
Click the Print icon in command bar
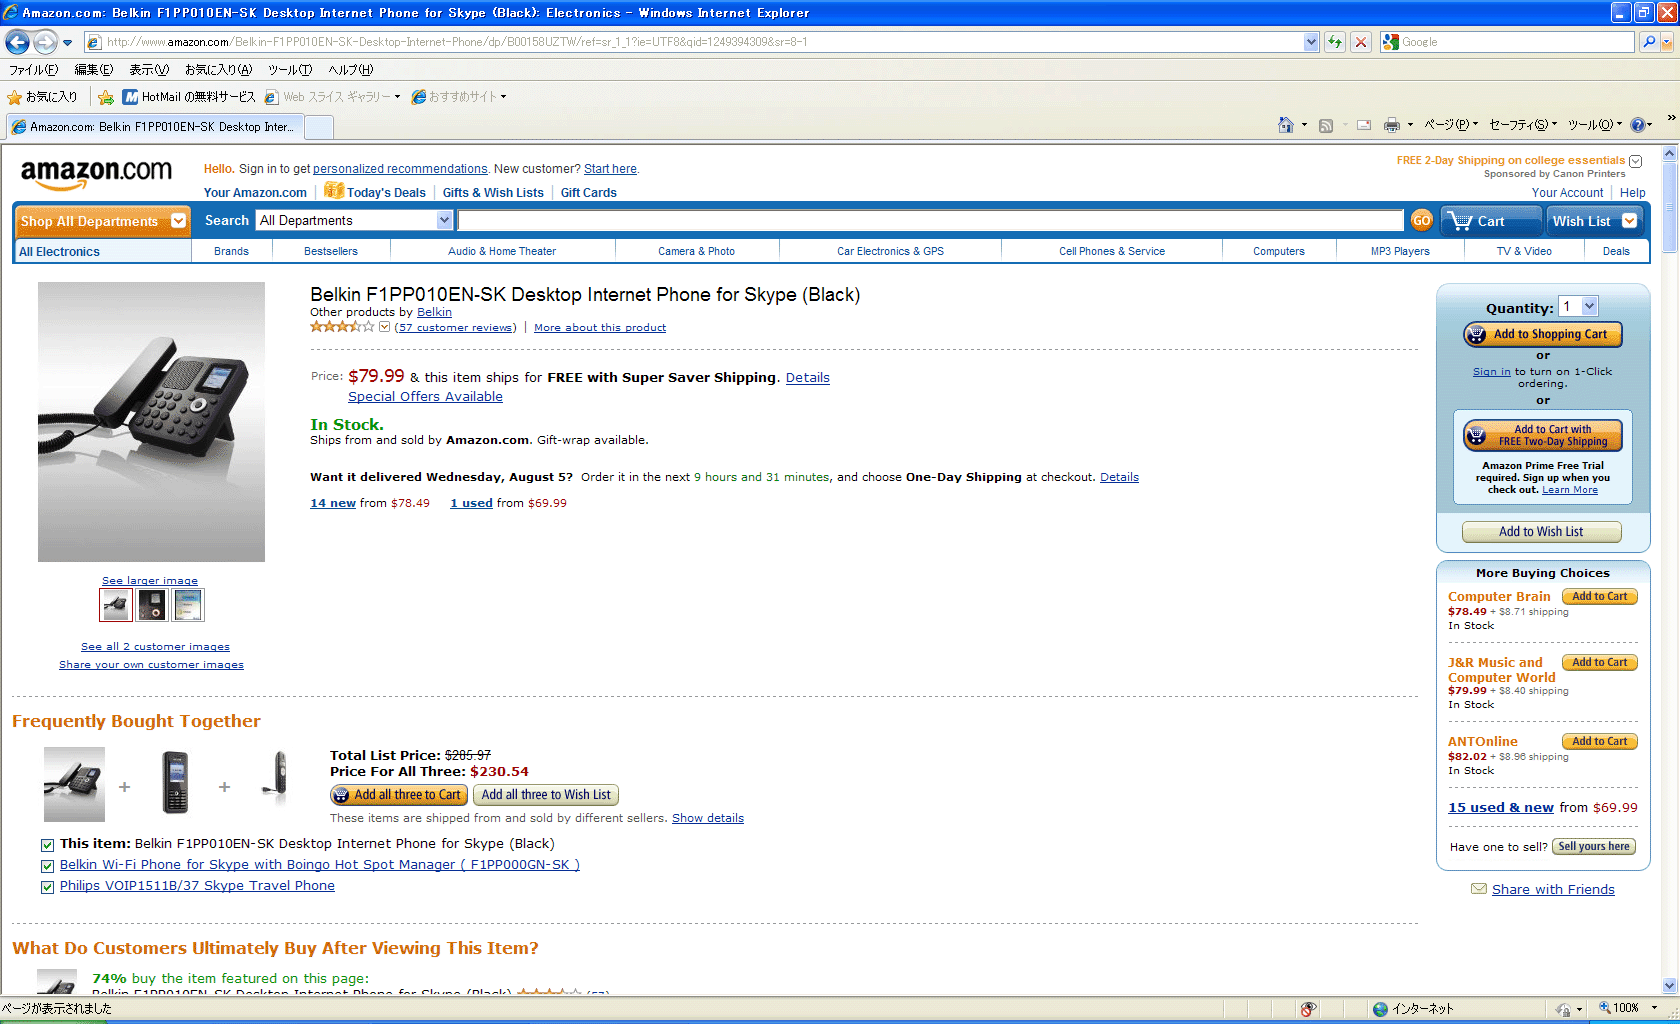[x=1392, y=125]
